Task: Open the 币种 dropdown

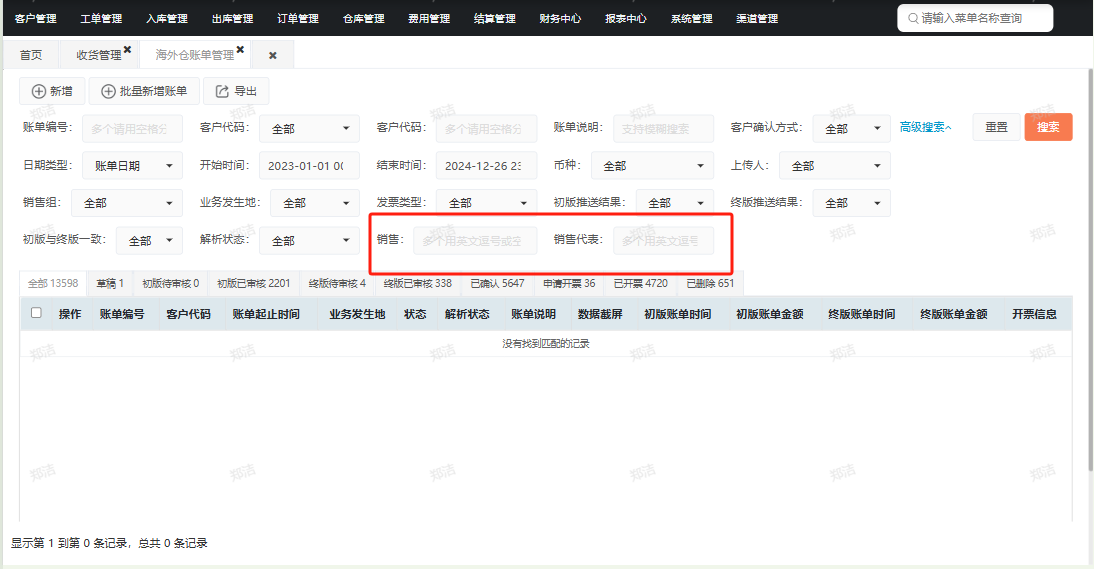Action: point(652,165)
